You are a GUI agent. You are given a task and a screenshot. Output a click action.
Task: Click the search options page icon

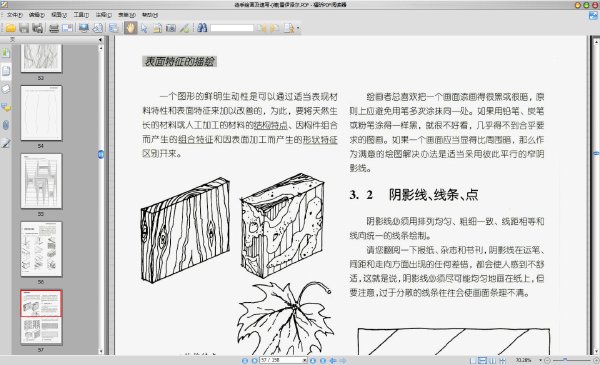(x=289, y=28)
